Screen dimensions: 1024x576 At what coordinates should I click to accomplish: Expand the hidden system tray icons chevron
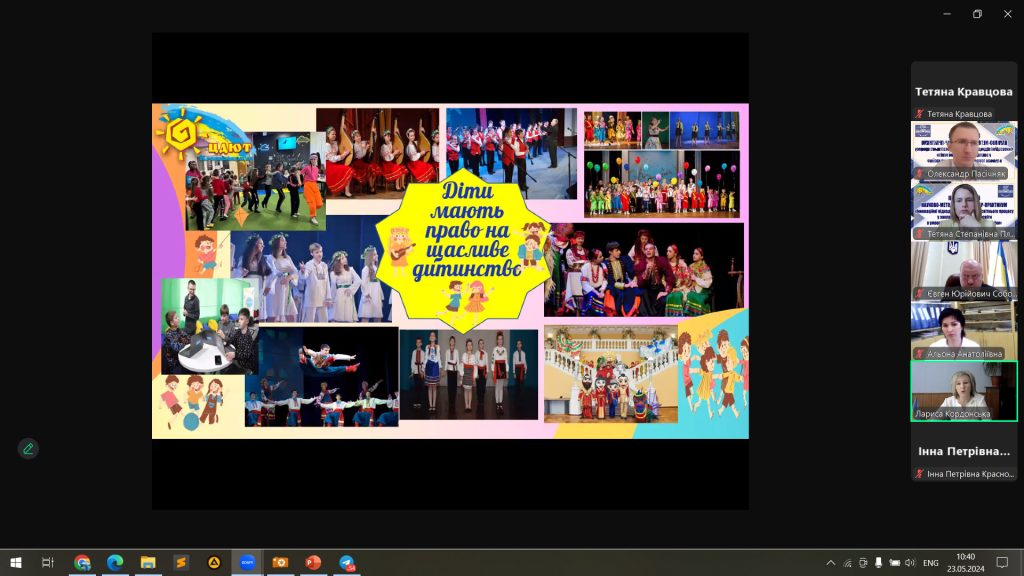click(x=830, y=563)
